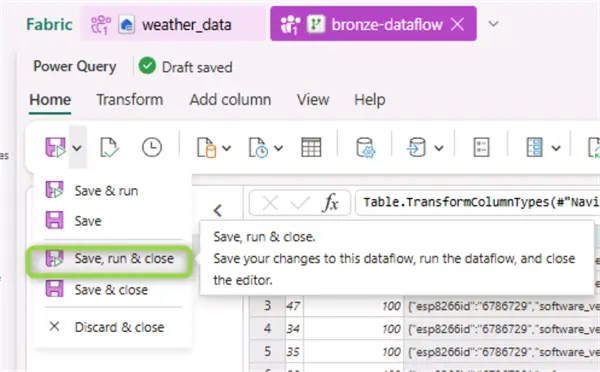Select the bronze-dataflow tab

click(373, 24)
